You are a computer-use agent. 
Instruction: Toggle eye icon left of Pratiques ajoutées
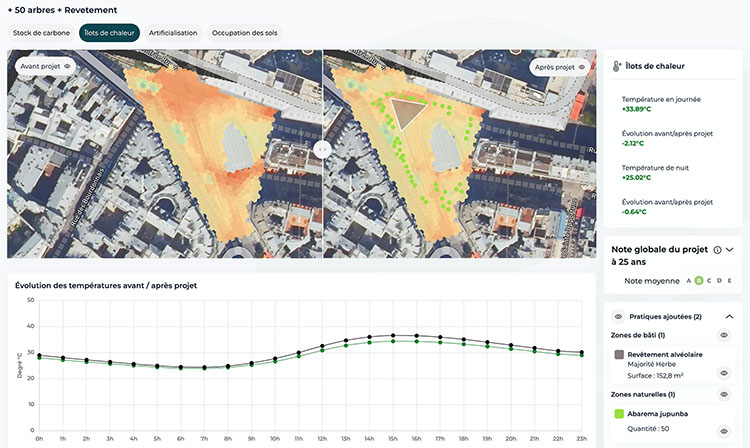coord(618,316)
